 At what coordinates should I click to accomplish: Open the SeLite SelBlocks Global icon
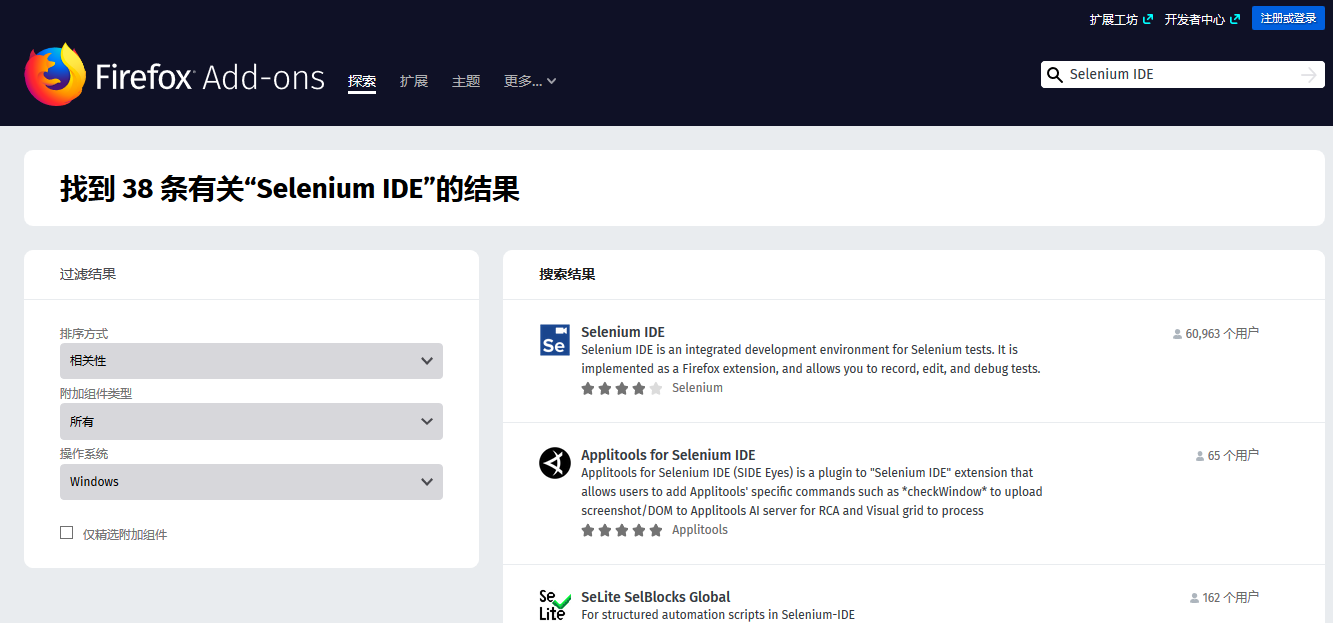tap(554, 605)
